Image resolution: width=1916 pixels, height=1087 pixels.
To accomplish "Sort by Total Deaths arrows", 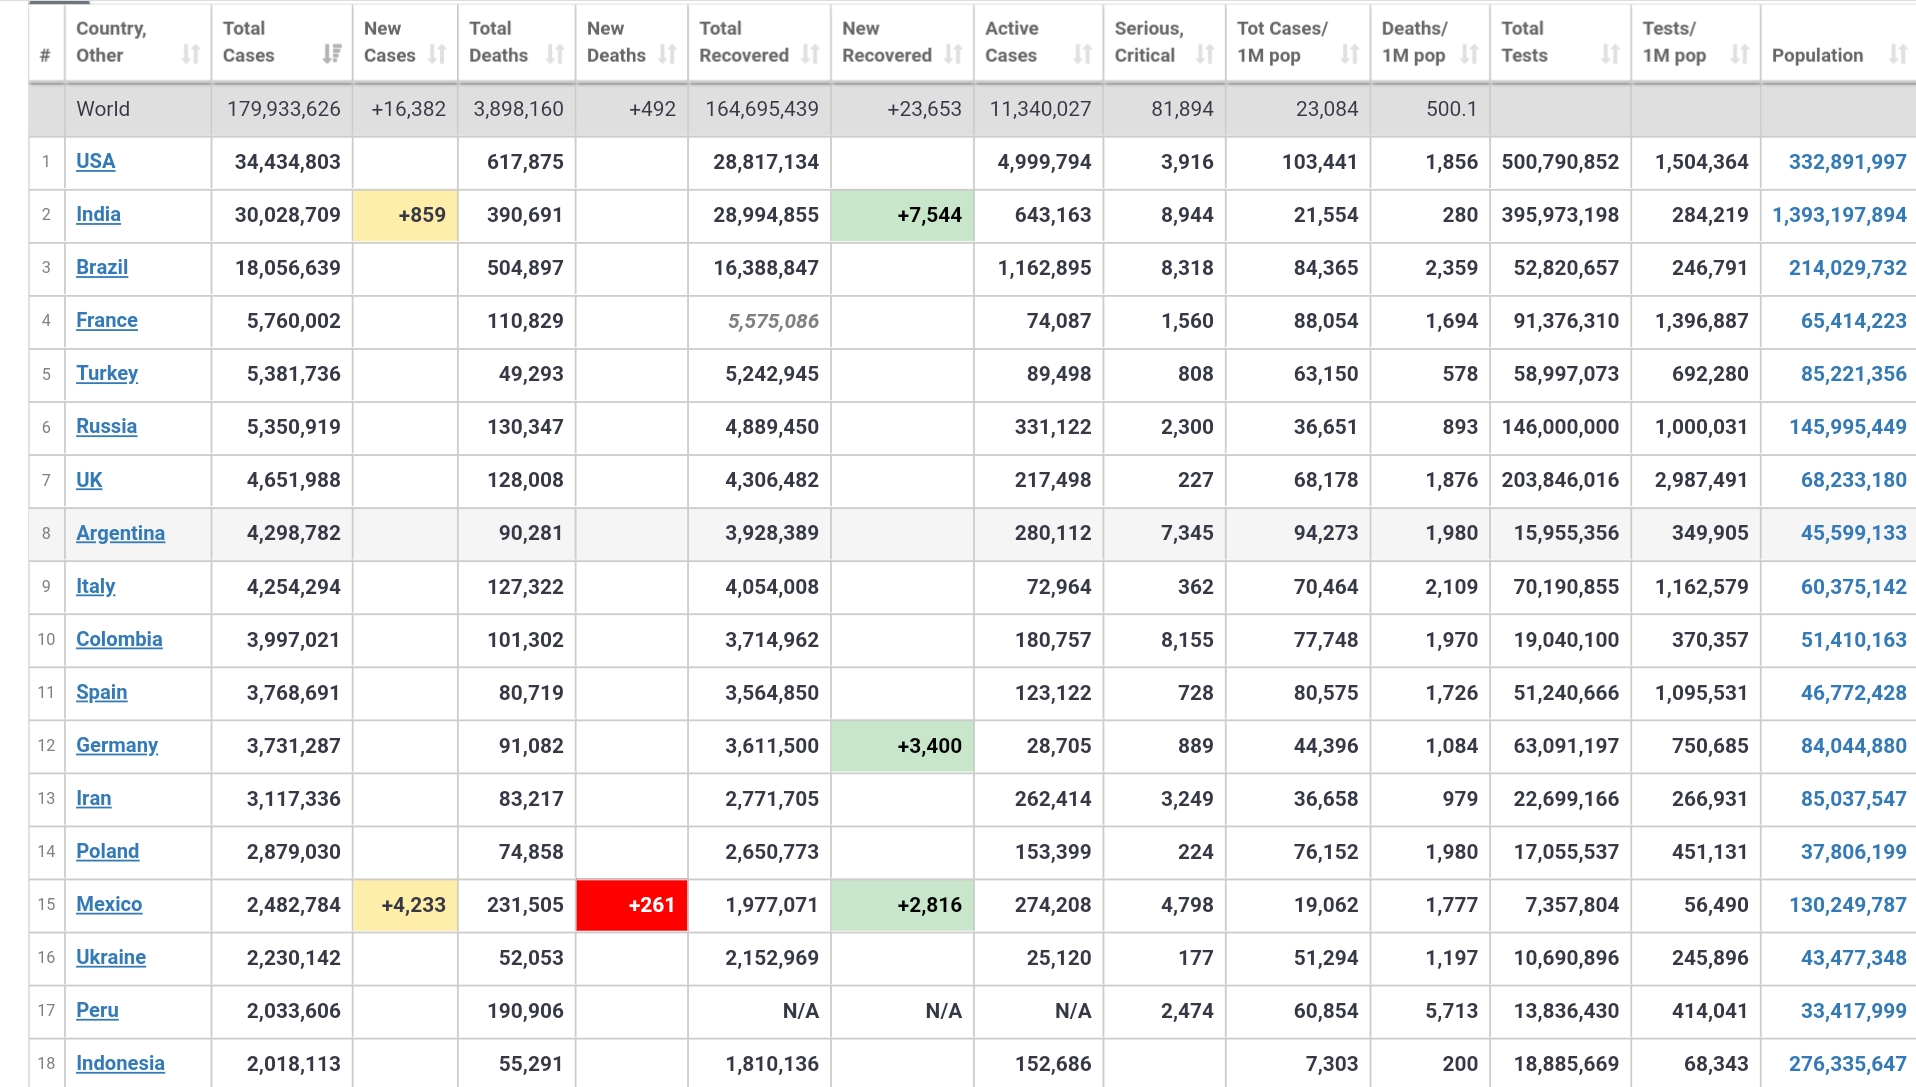I will (x=555, y=55).
